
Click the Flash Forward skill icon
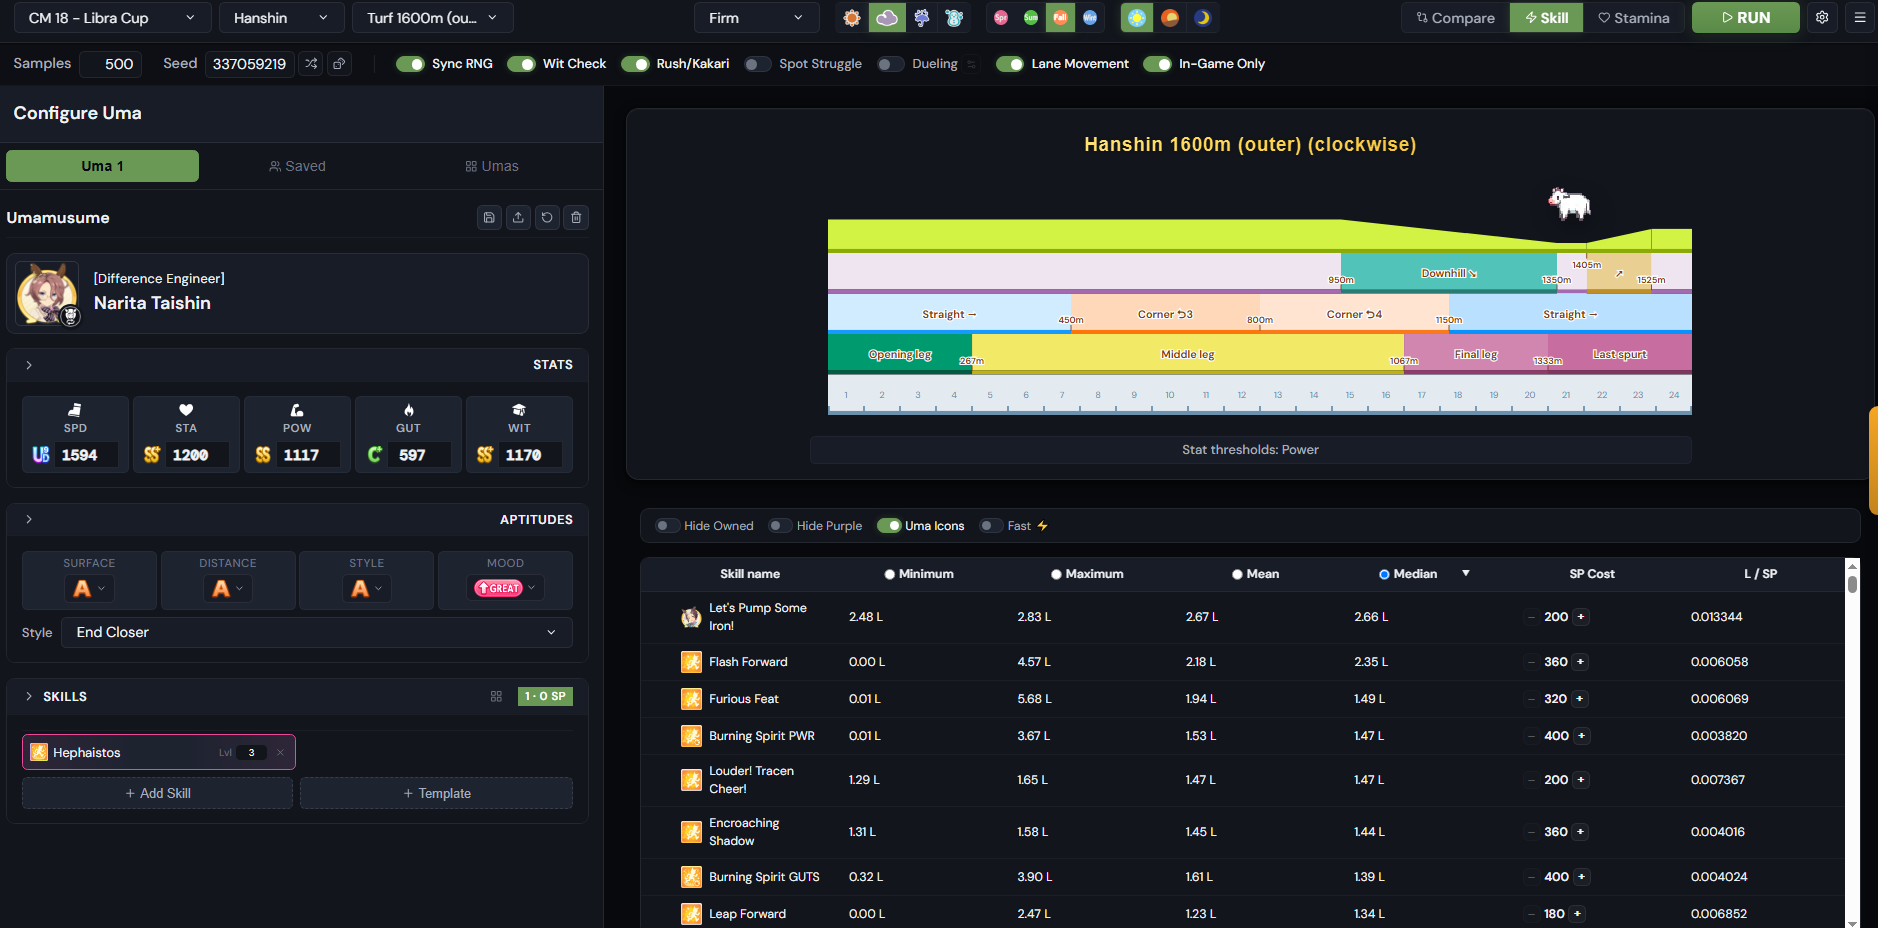(x=691, y=662)
